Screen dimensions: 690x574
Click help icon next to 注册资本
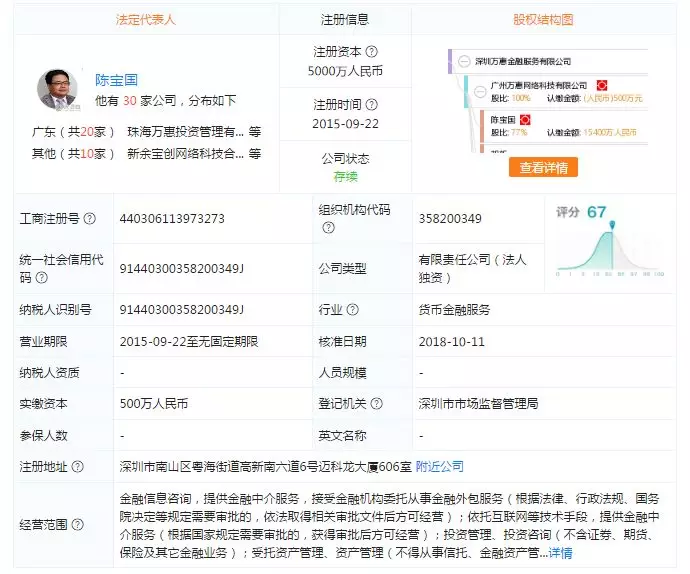372,52
